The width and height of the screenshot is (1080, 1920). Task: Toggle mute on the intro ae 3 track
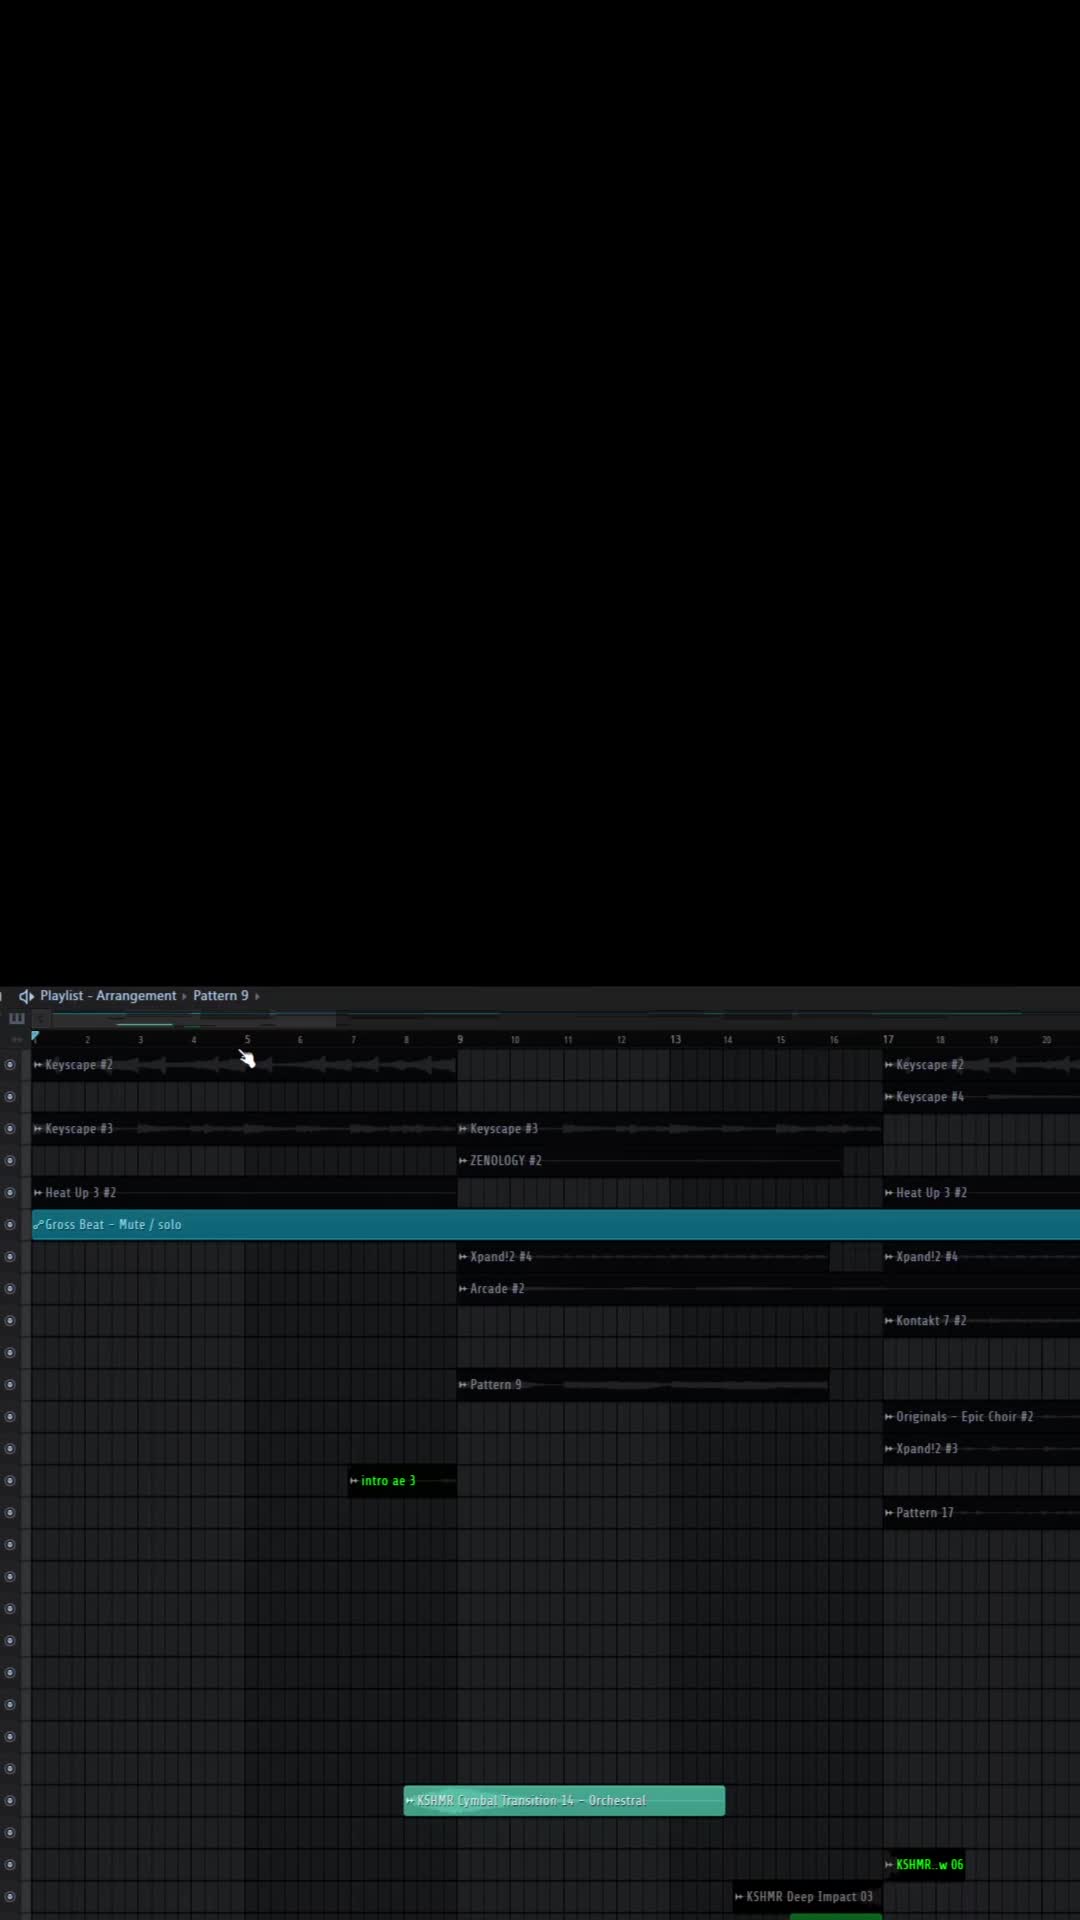tap(10, 1481)
